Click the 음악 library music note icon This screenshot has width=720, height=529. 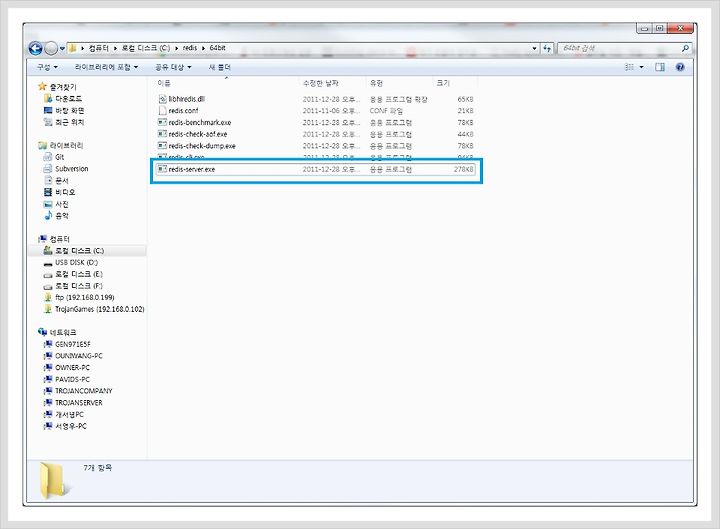click(x=48, y=216)
